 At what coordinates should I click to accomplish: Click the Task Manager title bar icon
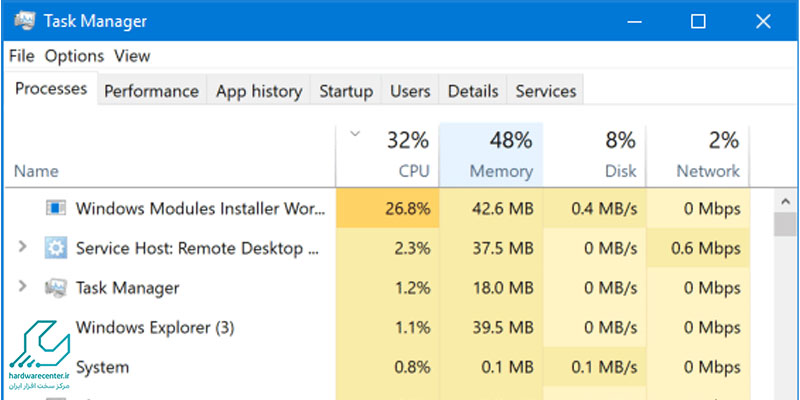click(x=25, y=20)
